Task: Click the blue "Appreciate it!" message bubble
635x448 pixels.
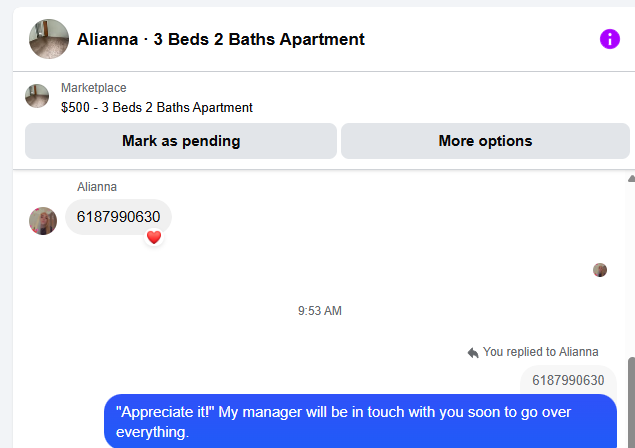Action: (360, 421)
